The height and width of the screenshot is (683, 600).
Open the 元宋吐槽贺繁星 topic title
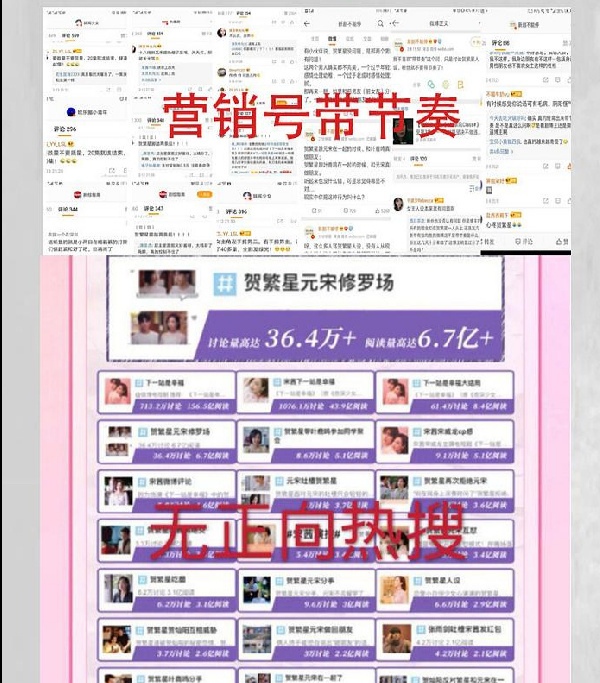[x=312, y=480]
